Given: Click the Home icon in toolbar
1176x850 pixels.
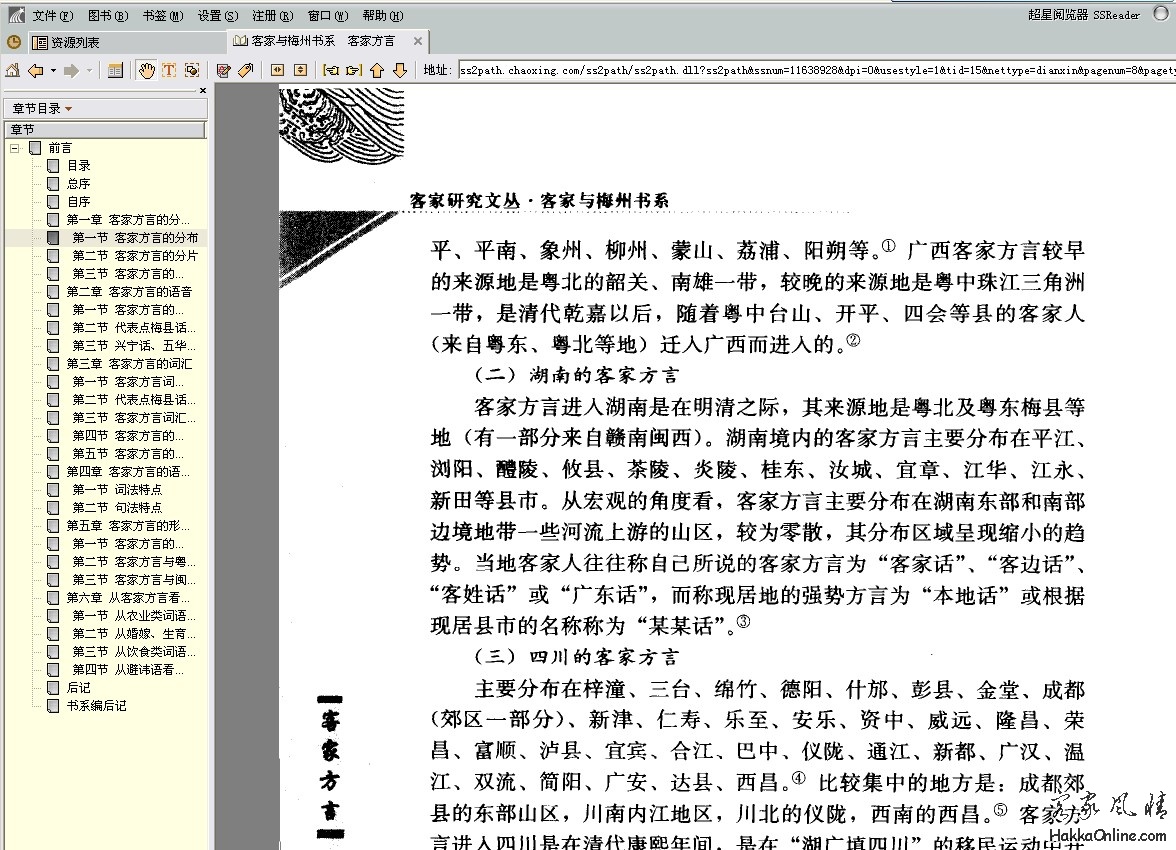Looking at the screenshot, I should click(12, 70).
